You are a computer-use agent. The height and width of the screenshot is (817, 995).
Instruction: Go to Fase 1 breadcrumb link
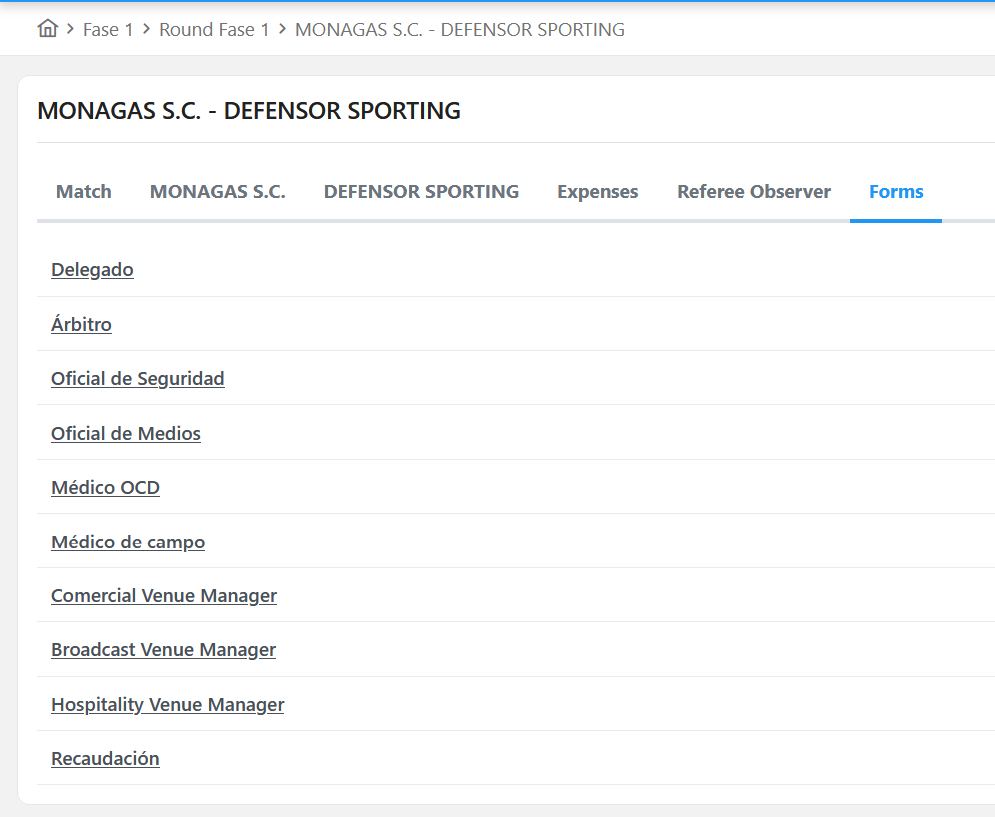108,30
